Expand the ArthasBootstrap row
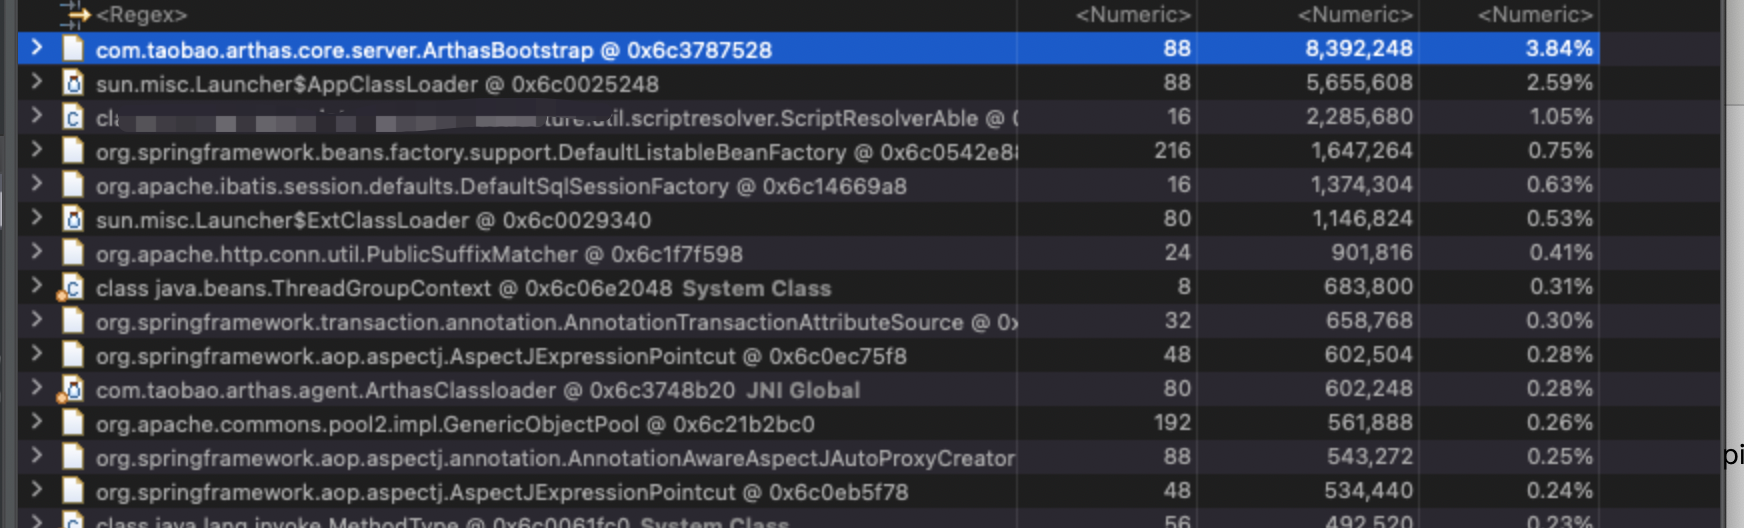 point(37,48)
